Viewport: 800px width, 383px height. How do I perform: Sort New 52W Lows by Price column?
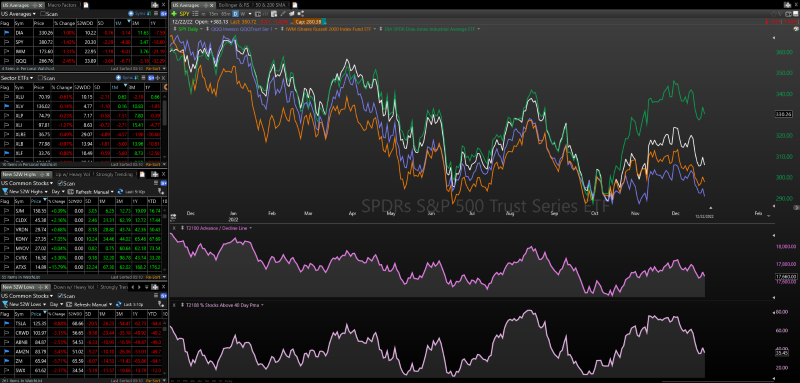pos(39,314)
